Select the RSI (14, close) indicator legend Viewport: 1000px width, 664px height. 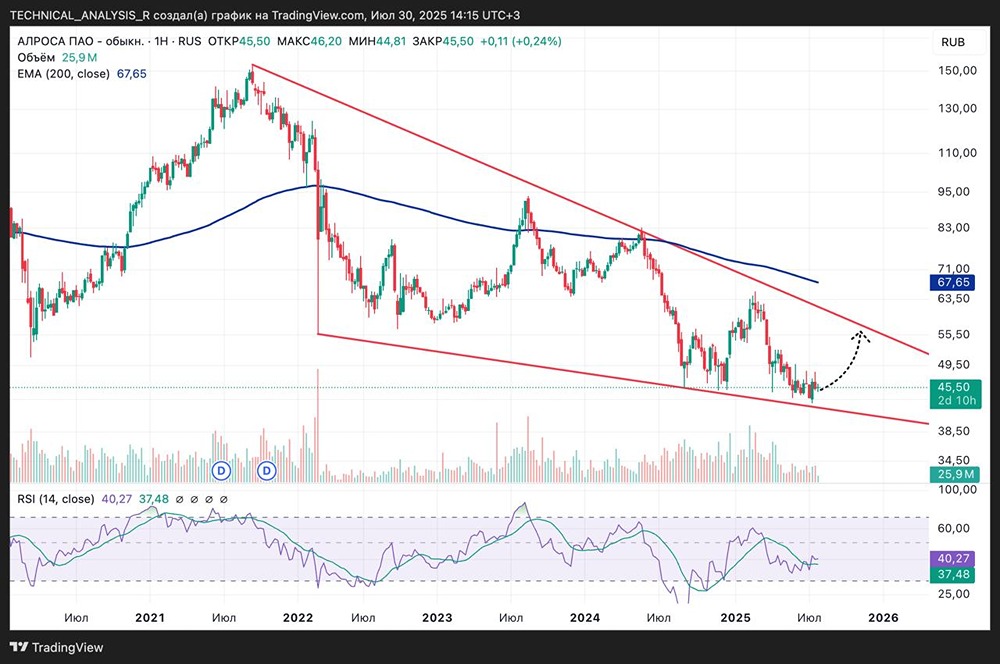pyautogui.click(x=55, y=499)
